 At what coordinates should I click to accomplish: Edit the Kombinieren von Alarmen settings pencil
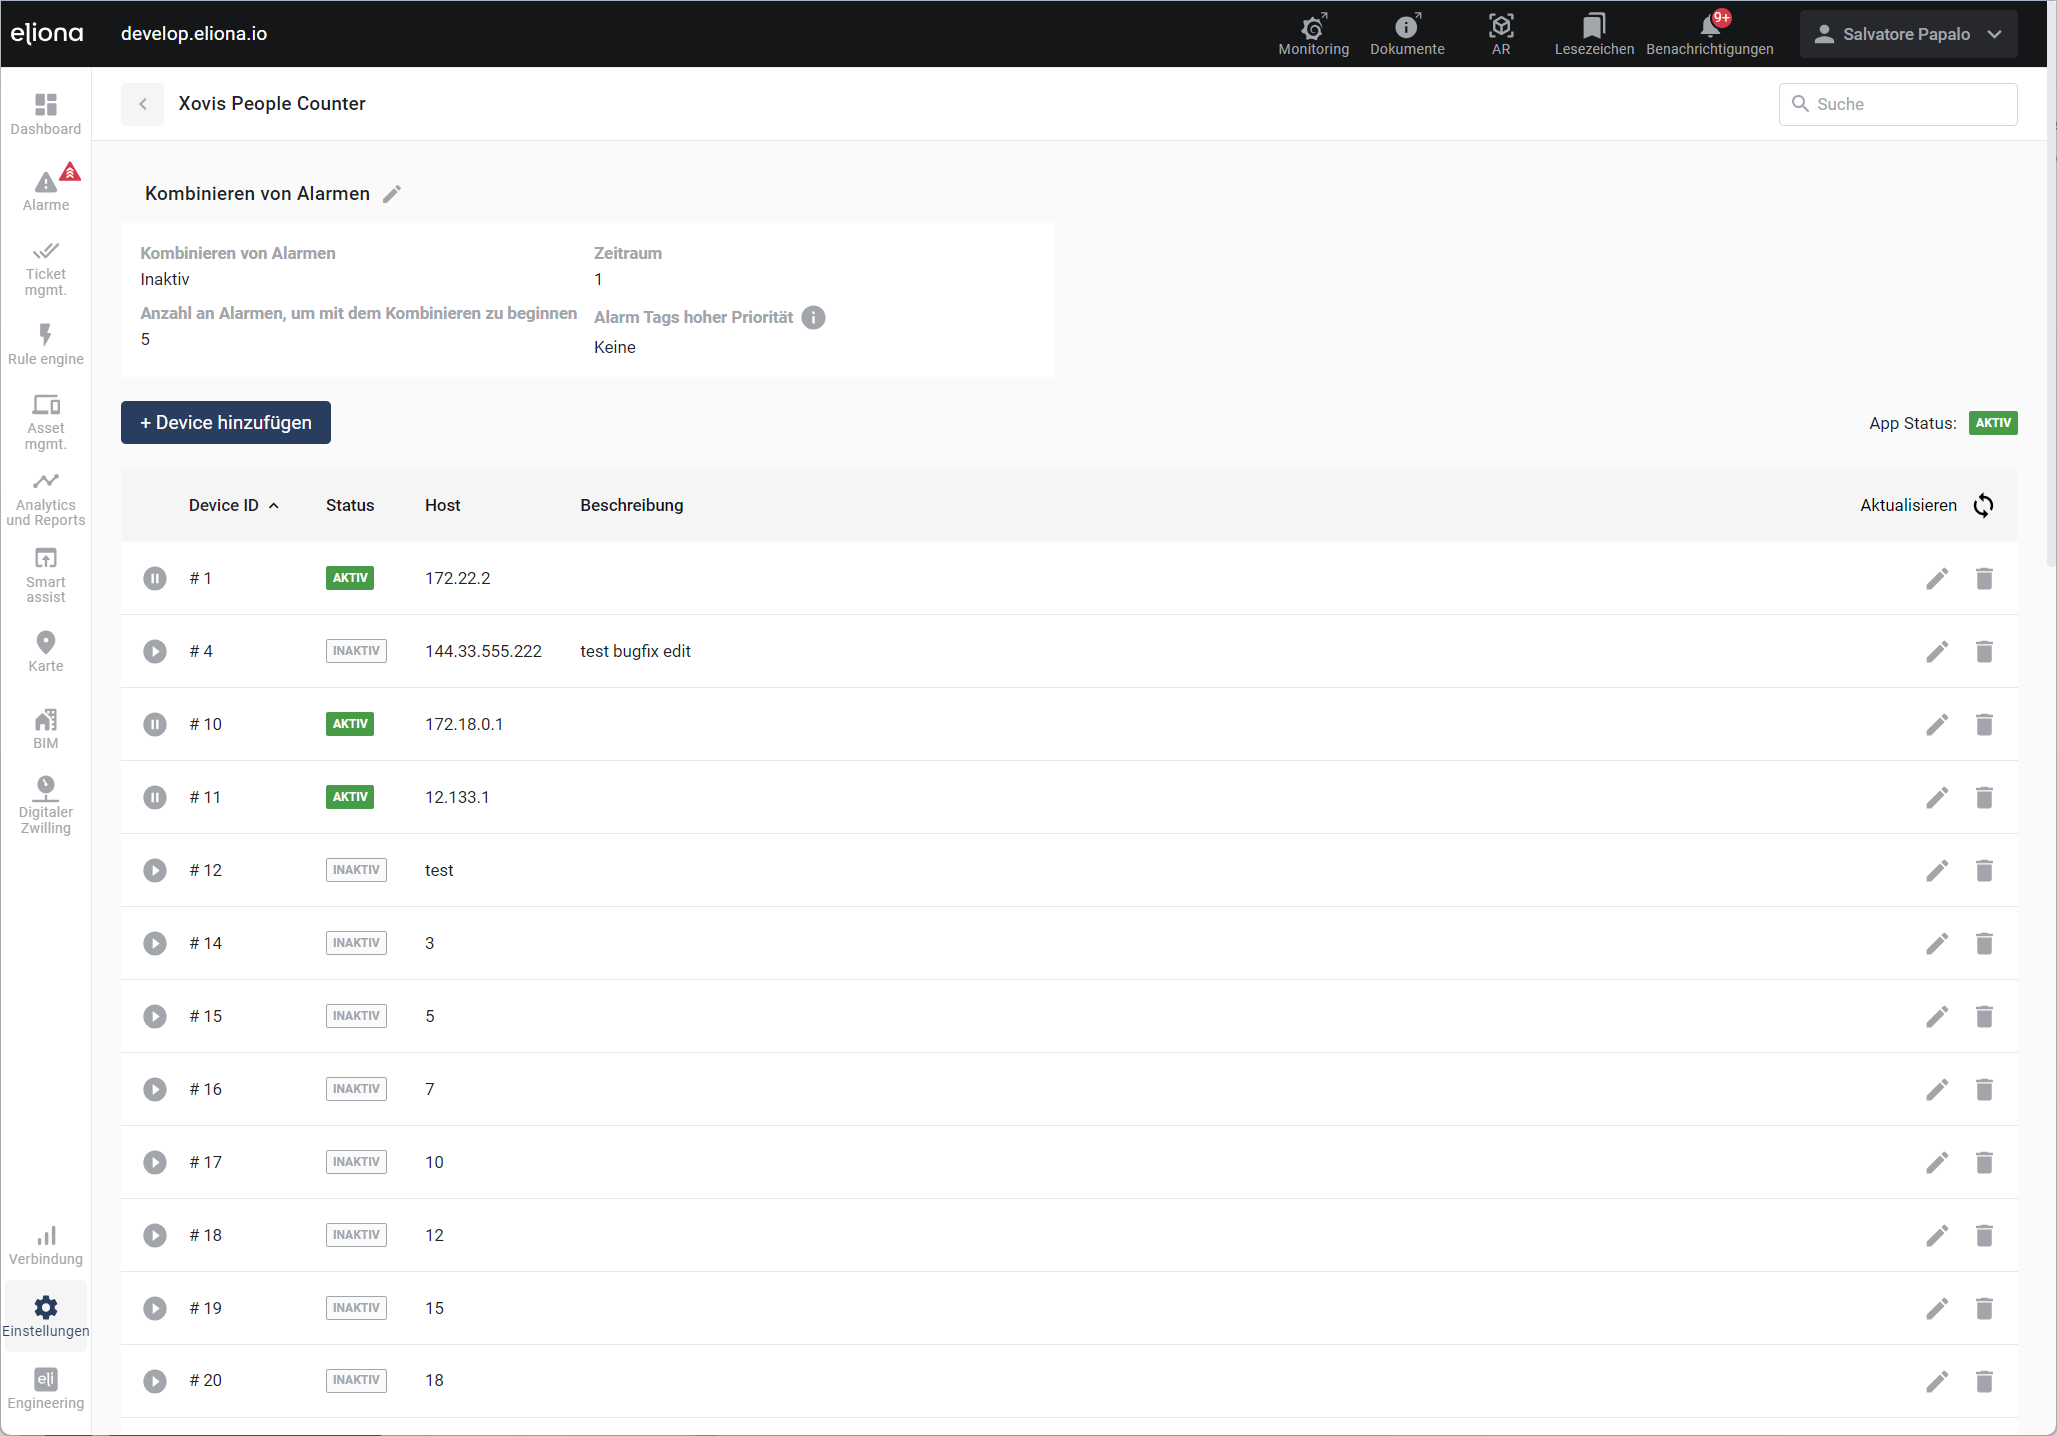coord(392,194)
